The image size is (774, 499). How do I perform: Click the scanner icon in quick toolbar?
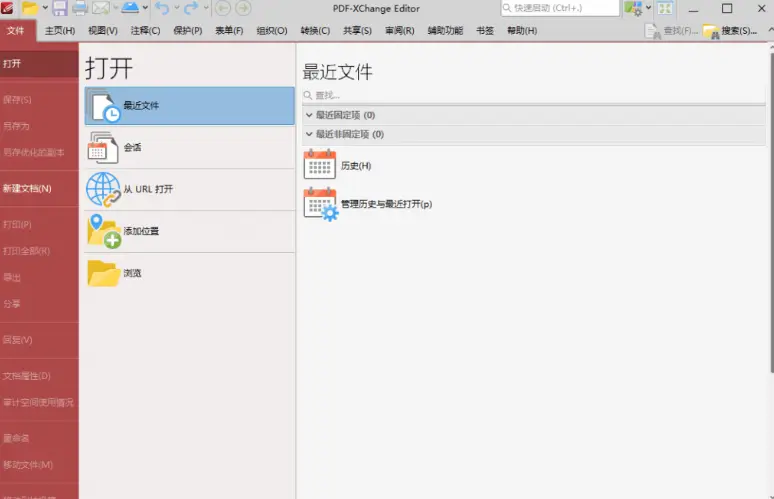[x=130, y=8]
